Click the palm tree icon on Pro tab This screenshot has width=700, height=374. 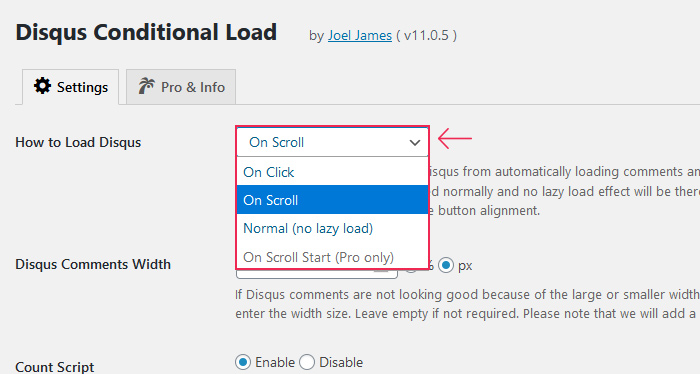pos(146,86)
